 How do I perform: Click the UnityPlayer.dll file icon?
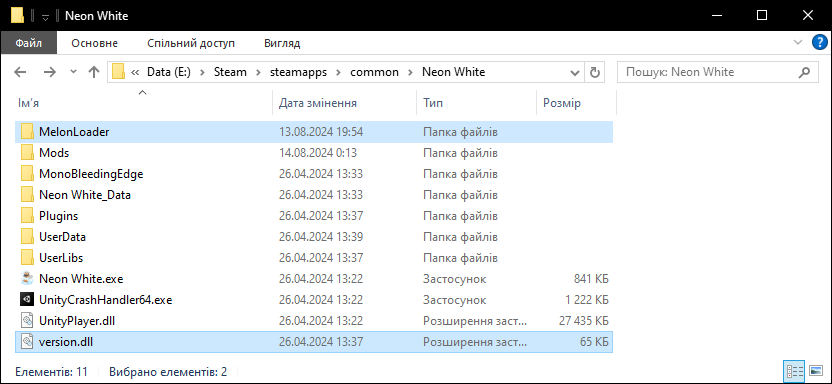pos(28,321)
